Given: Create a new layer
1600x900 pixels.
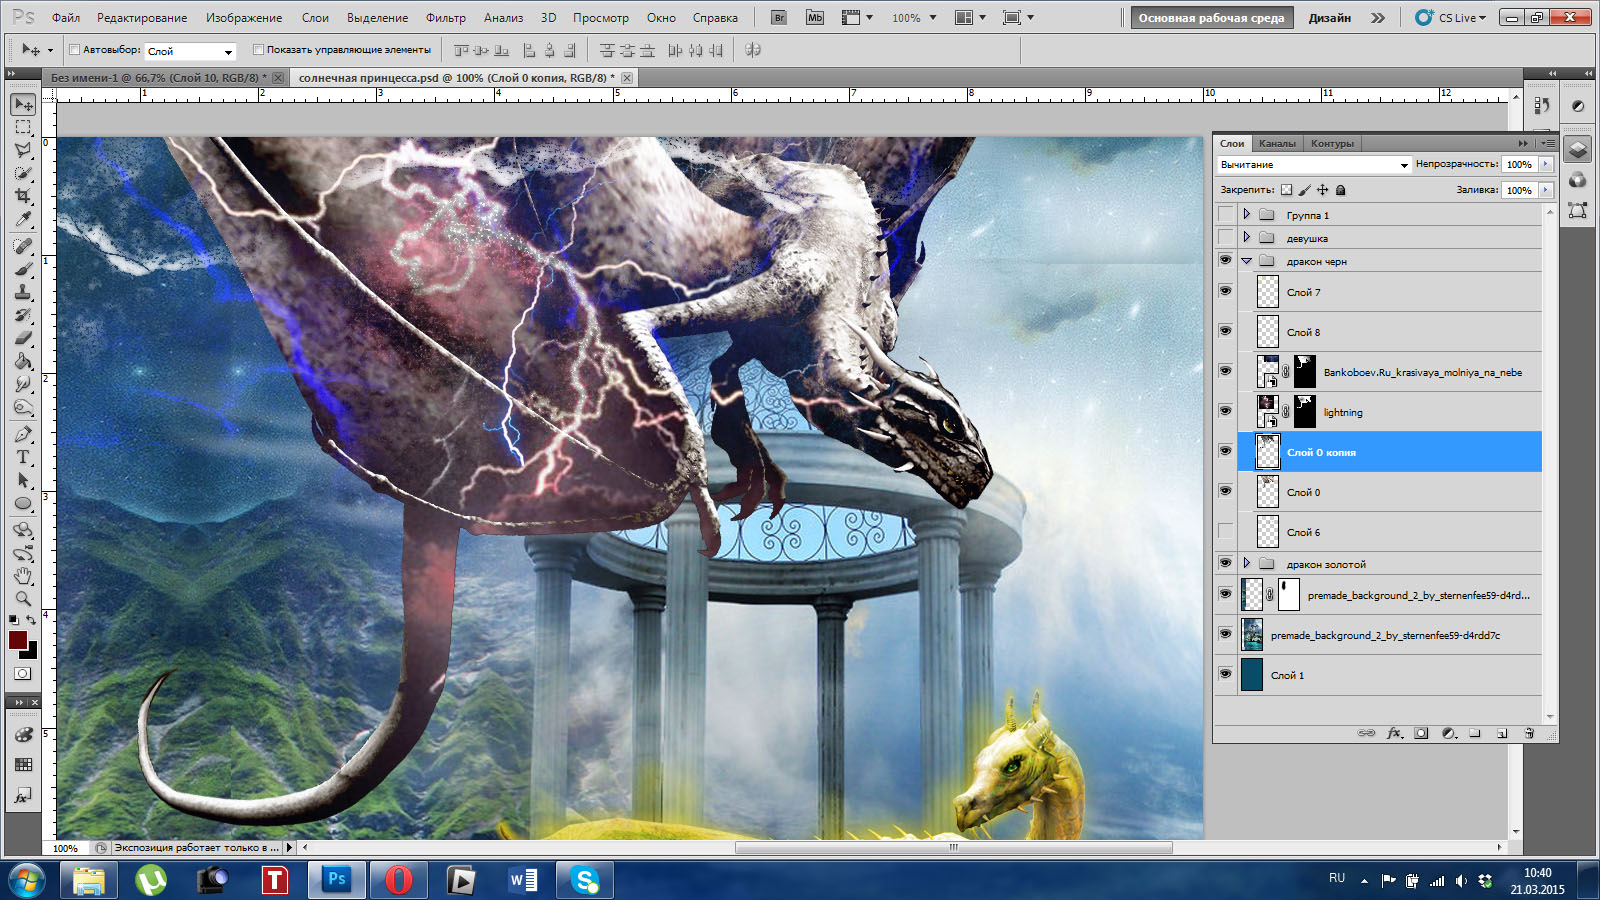Looking at the screenshot, I should coord(1502,733).
